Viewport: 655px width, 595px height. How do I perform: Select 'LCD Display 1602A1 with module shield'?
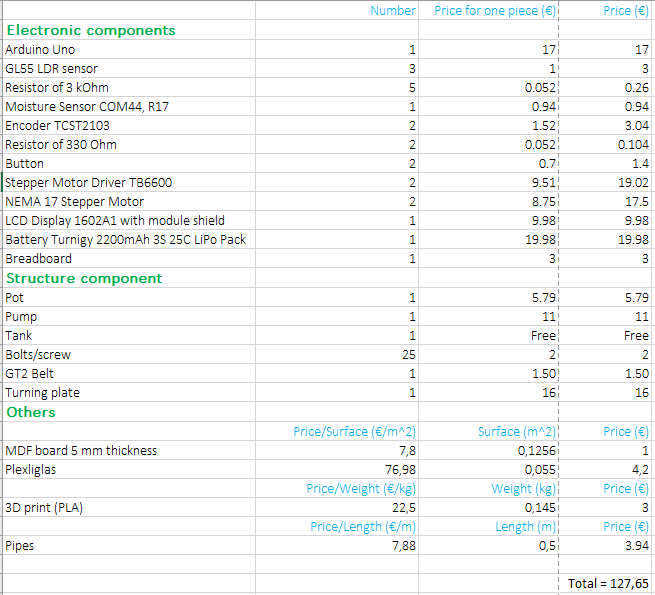click(x=129, y=221)
